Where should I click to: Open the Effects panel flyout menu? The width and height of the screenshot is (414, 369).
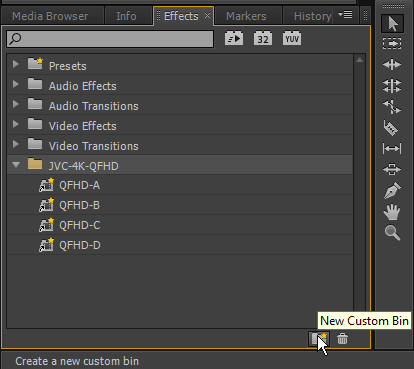tap(345, 15)
